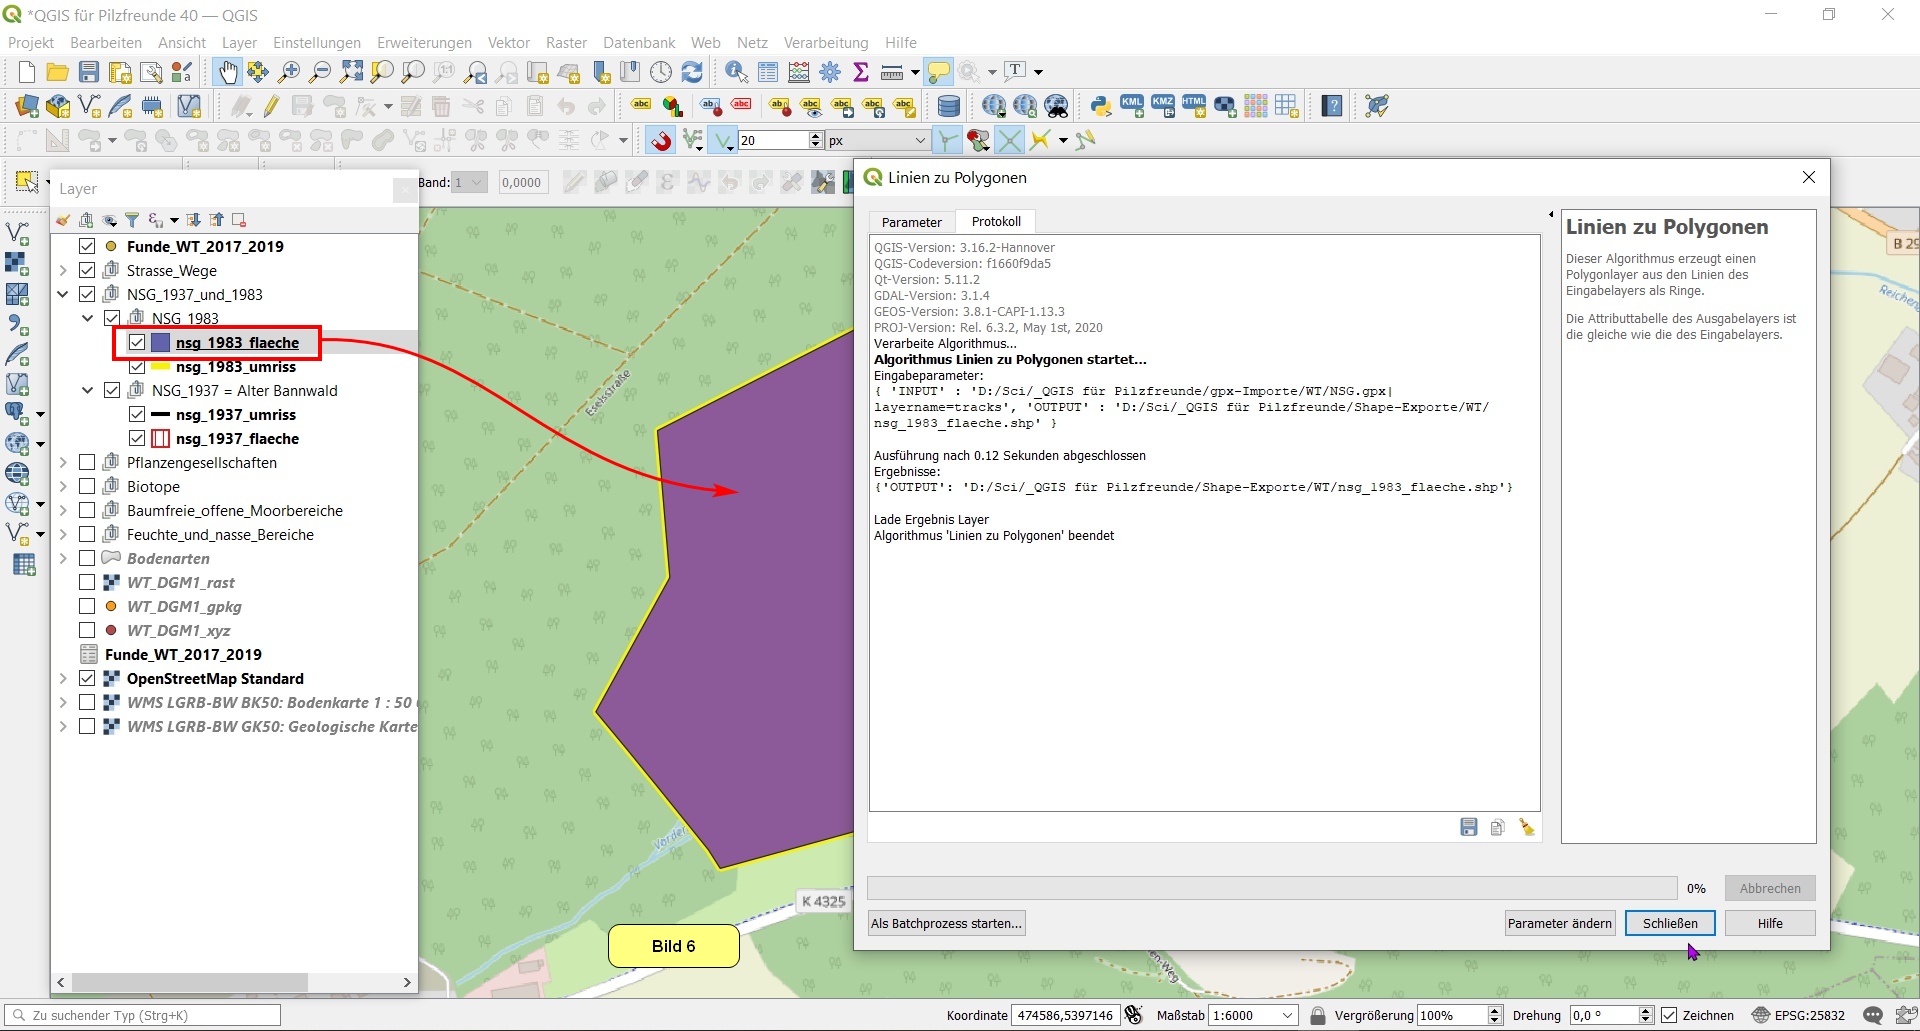
Task: Click the Zoom In magnifier tool
Action: 289,72
